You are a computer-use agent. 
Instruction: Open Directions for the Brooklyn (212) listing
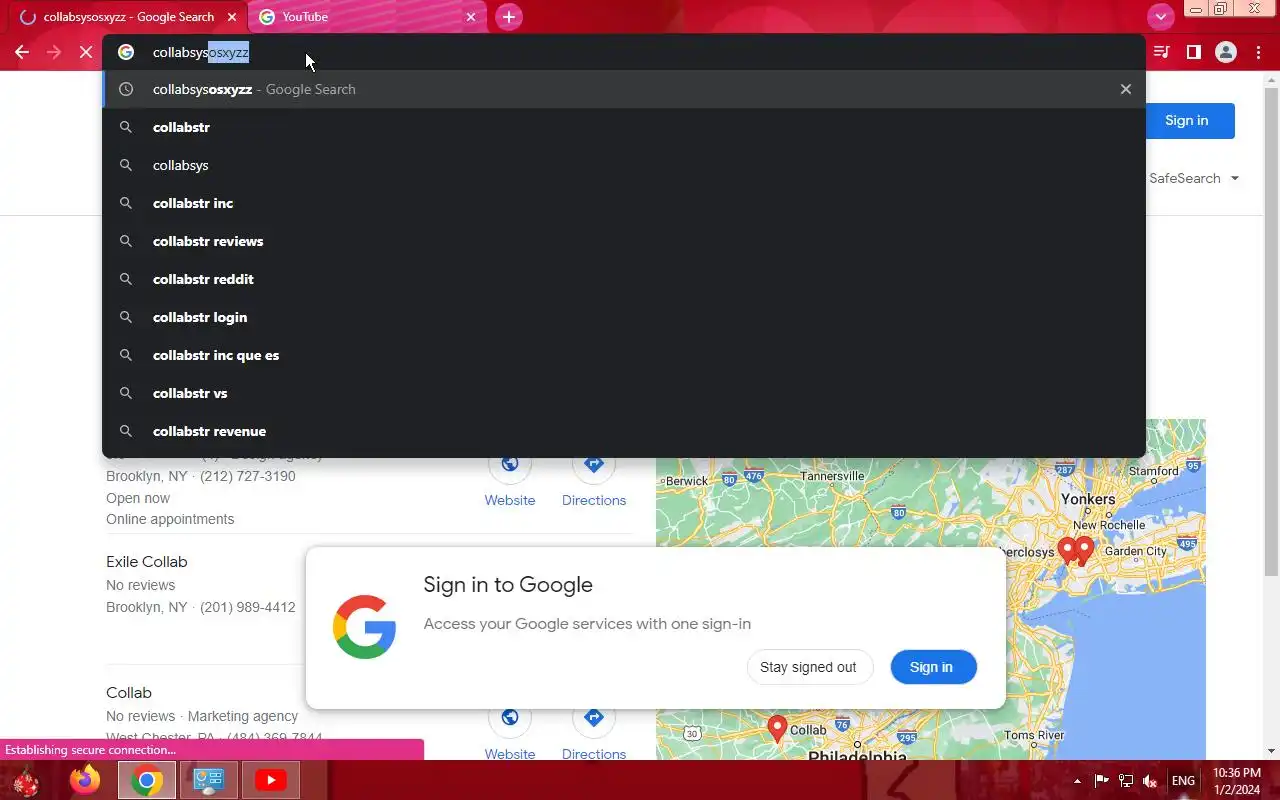point(594,482)
